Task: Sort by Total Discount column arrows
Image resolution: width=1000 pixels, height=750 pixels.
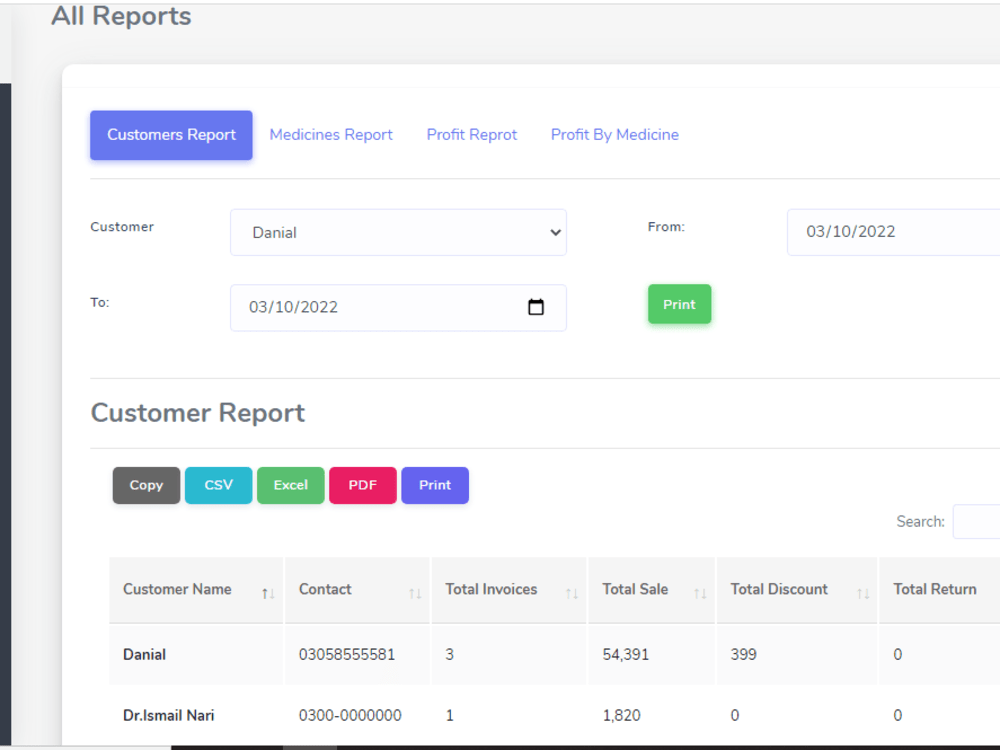Action: point(863,594)
